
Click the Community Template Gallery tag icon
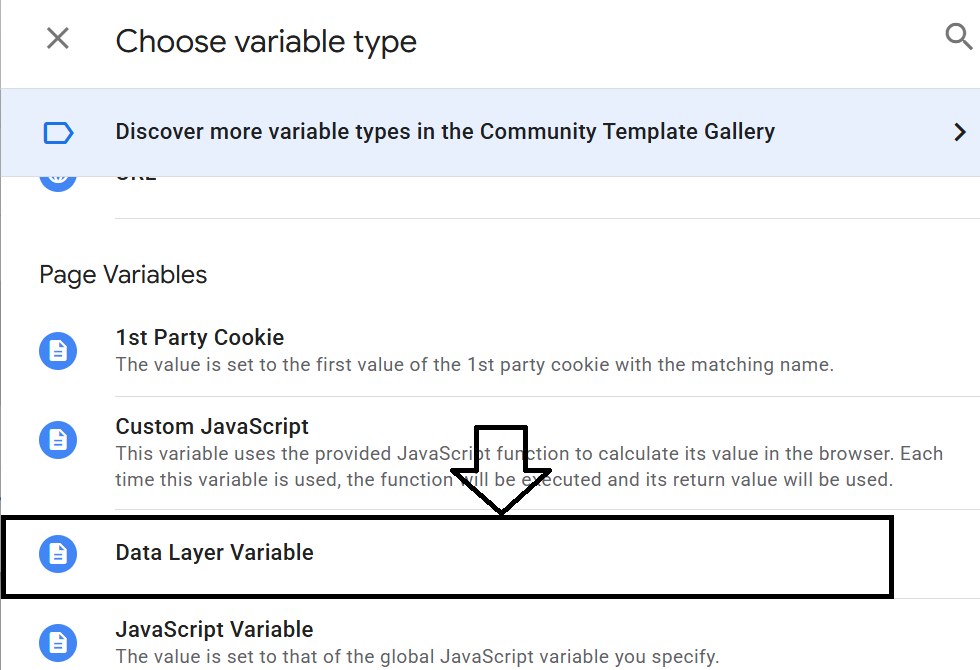58,132
